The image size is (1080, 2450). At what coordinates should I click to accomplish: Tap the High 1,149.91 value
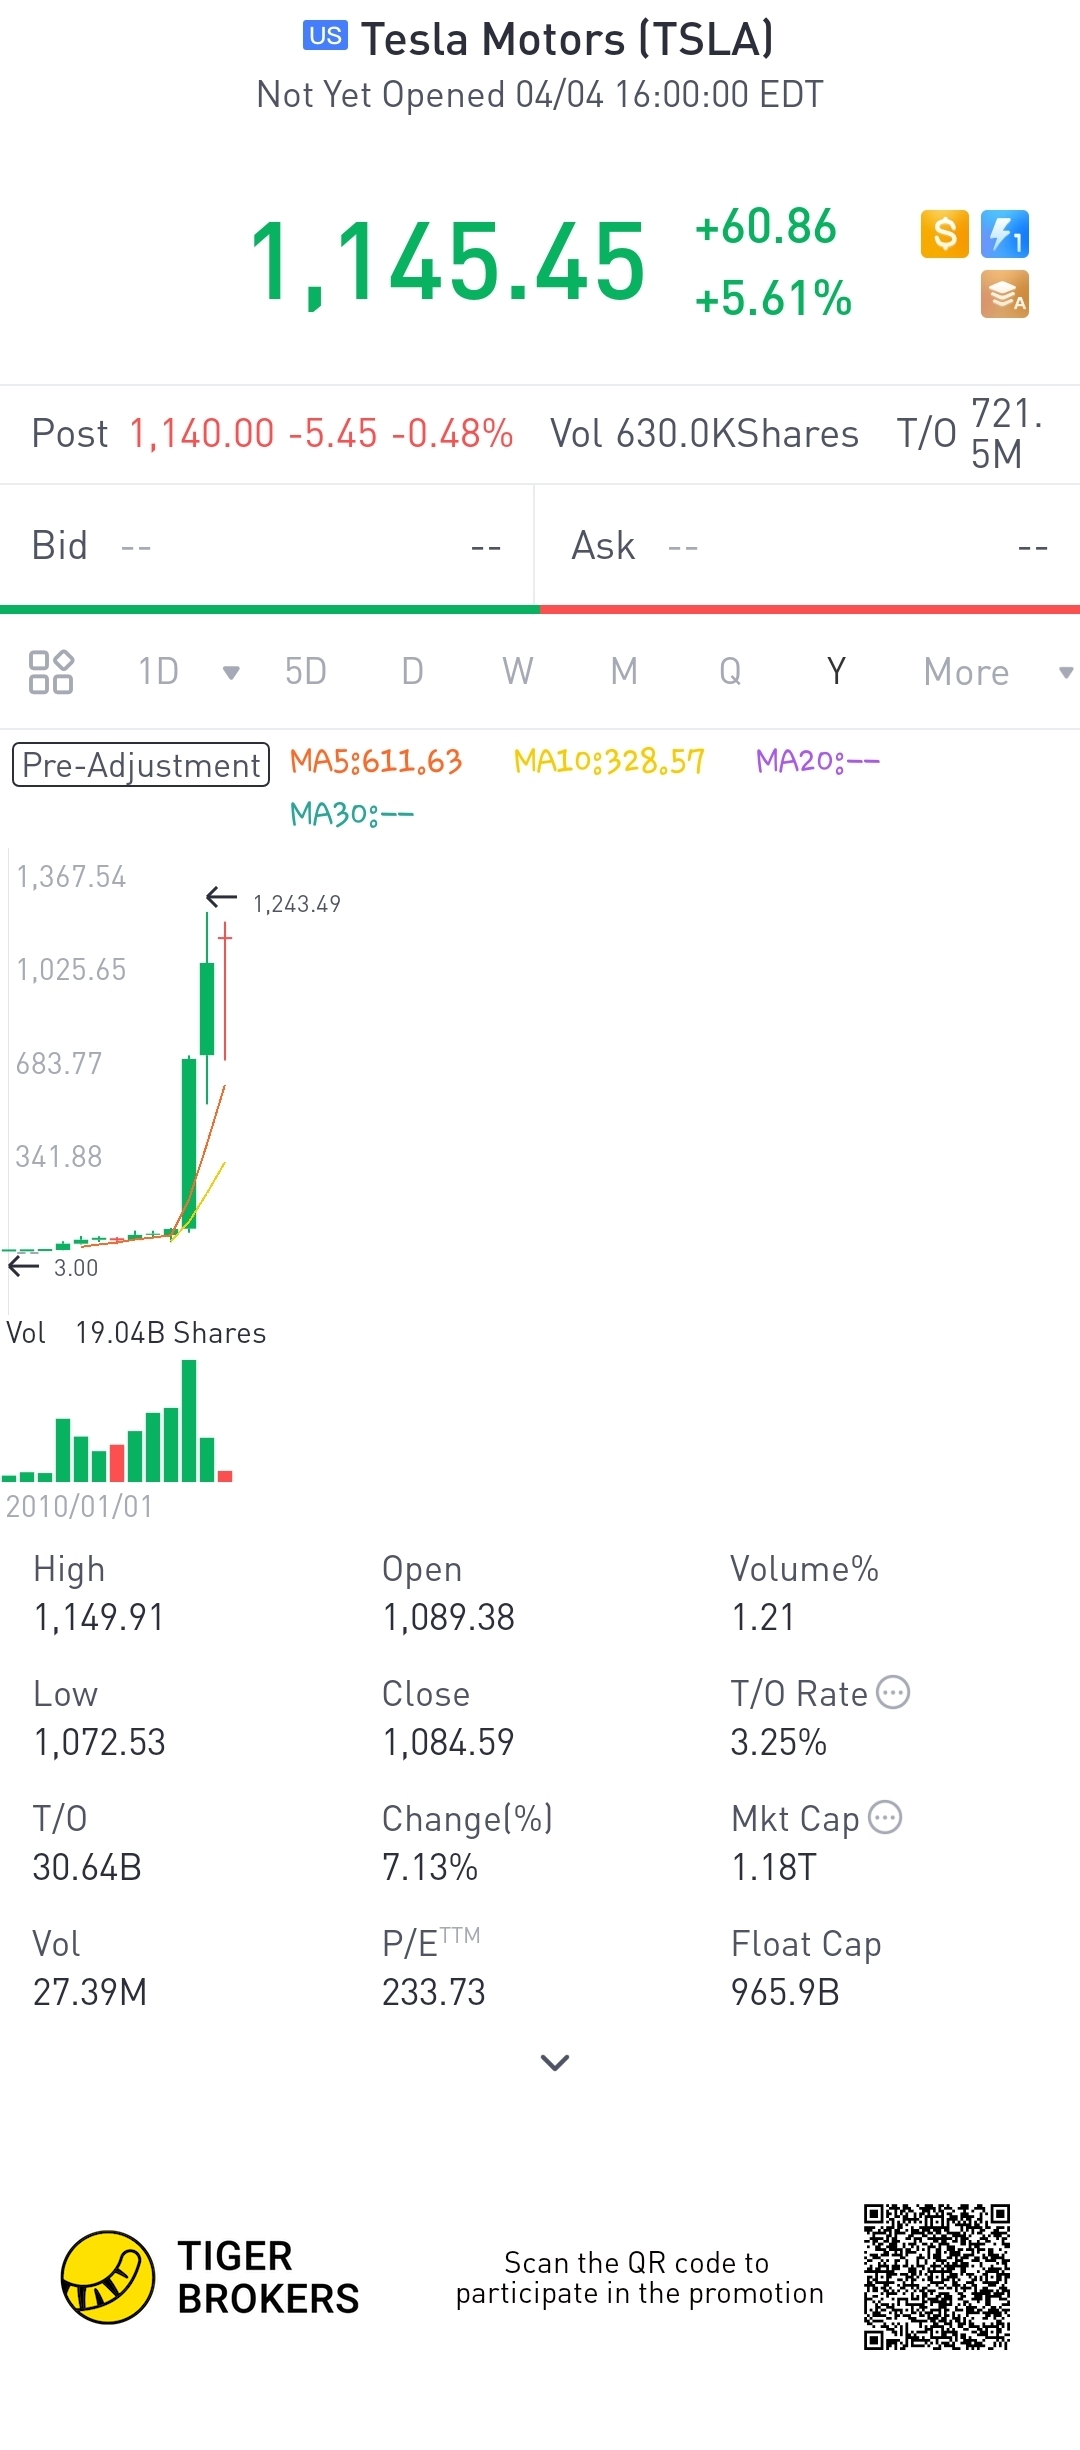pos(98,1617)
